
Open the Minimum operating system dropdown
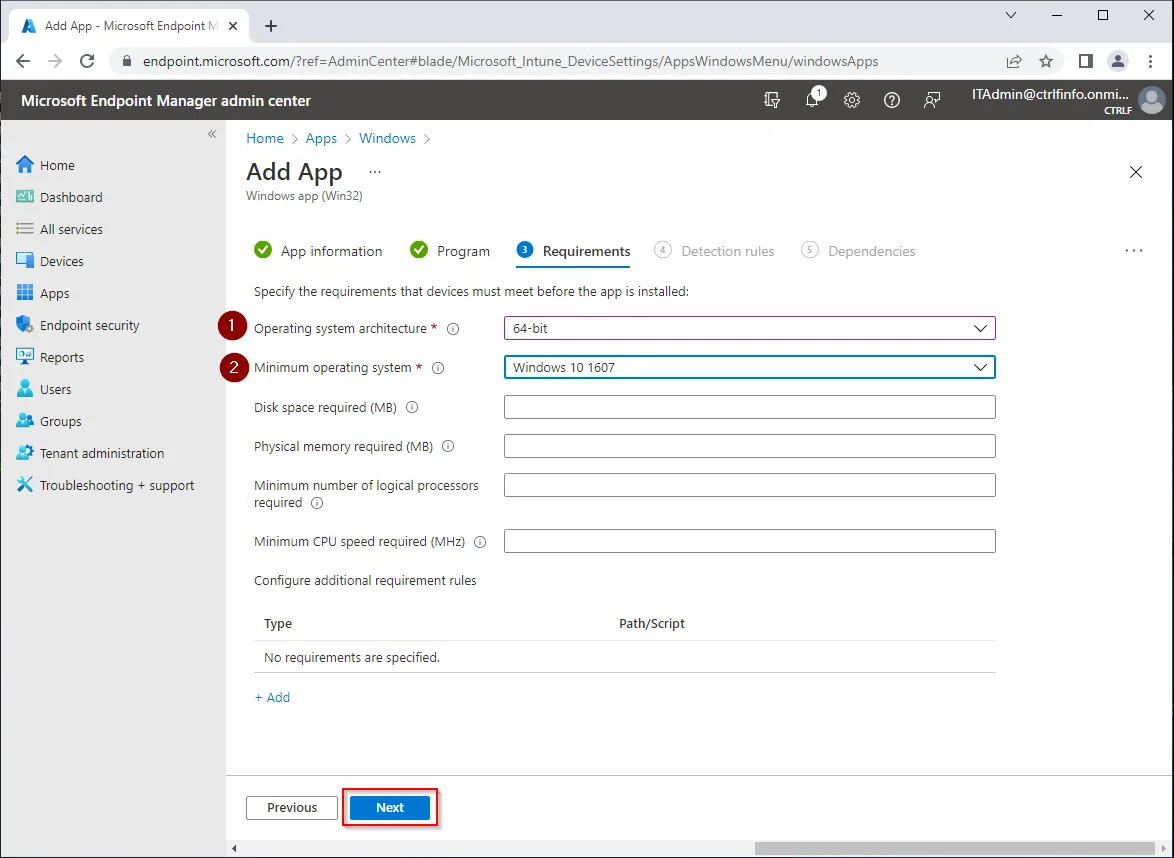[749, 368]
